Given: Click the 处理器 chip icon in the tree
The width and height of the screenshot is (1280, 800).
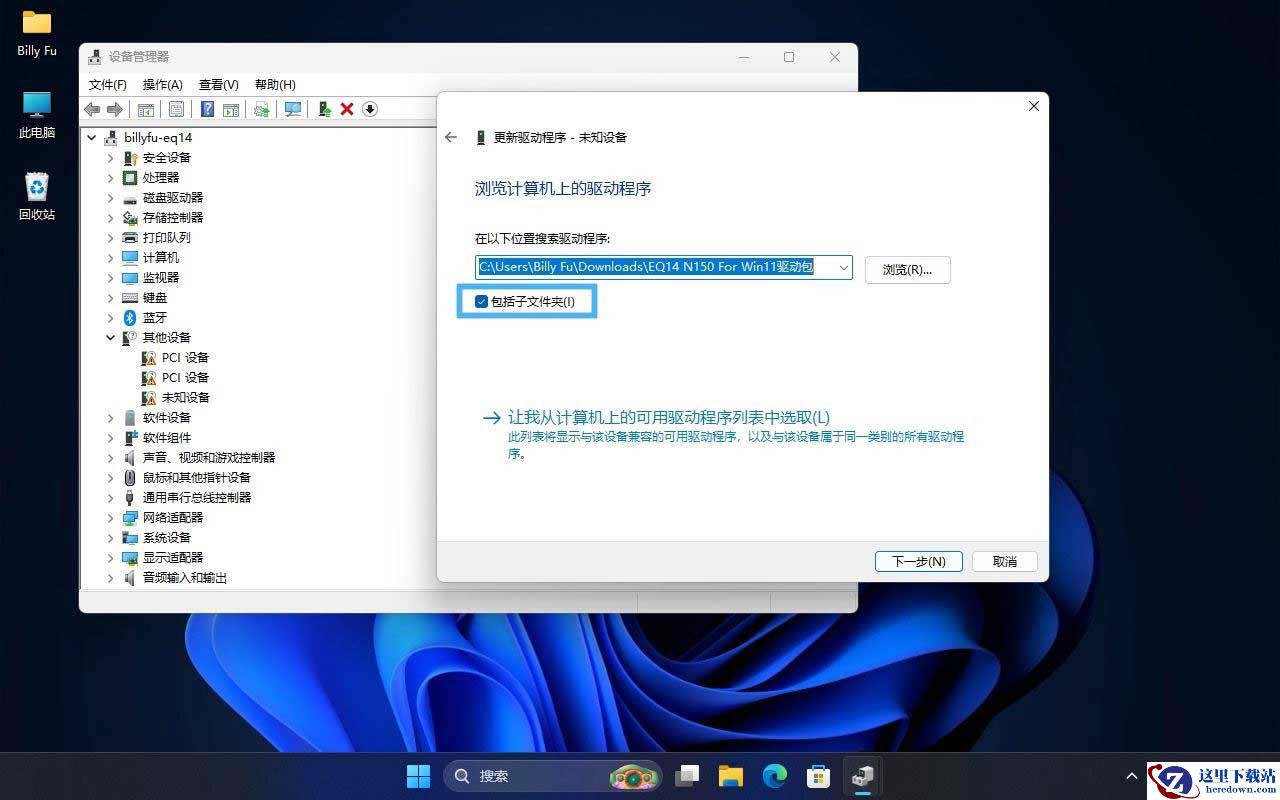Looking at the screenshot, I should (x=130, y=178).
